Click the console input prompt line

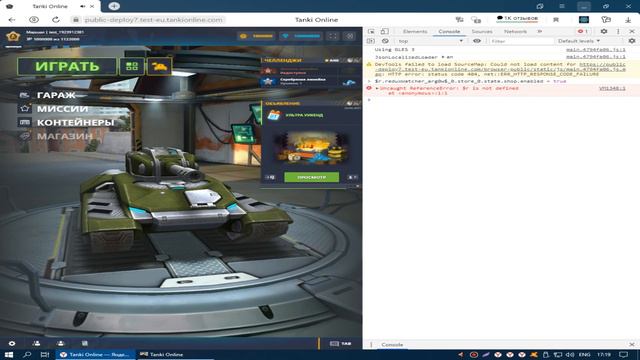(x=501, y=100)
